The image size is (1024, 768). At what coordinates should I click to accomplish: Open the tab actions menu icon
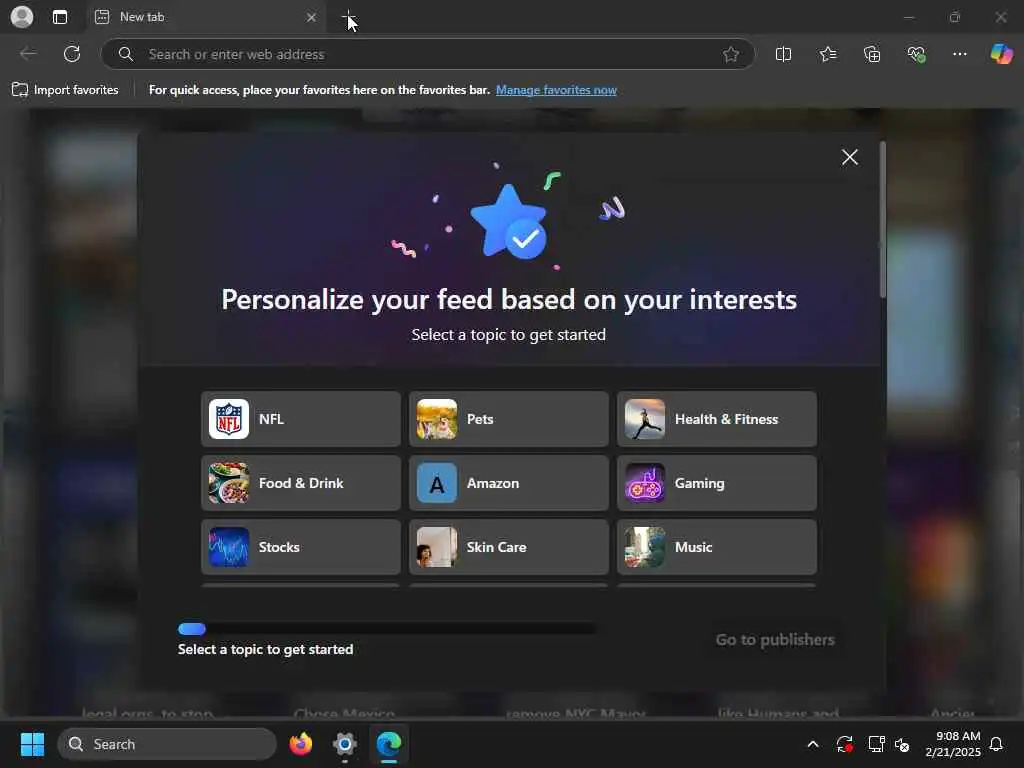tap(59, 17)
